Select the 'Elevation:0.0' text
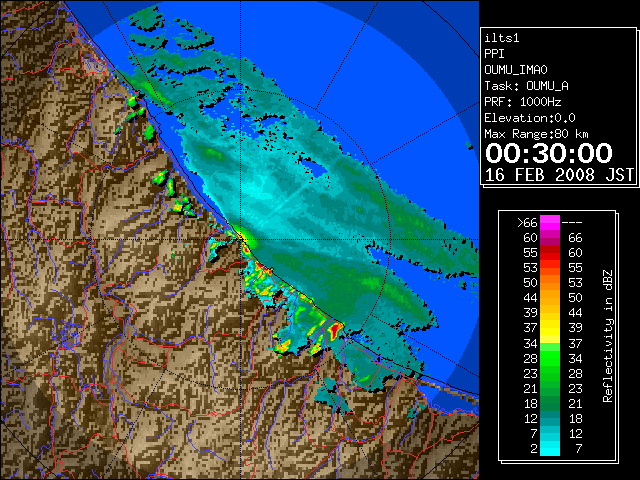This screenshot has height=480, width=640. pyautogui.click(x=530, y=118)
